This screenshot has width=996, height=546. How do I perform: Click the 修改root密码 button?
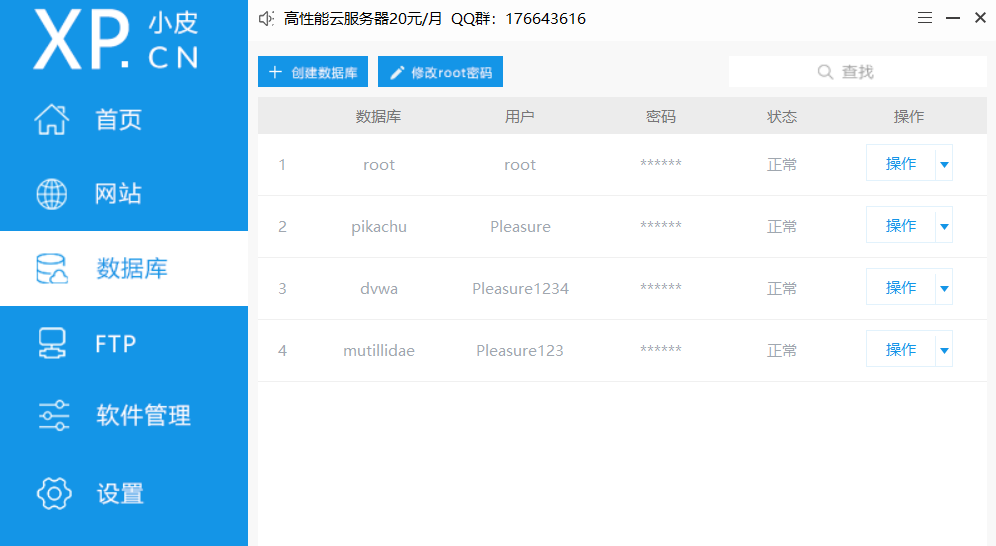[x=440, y=72]
